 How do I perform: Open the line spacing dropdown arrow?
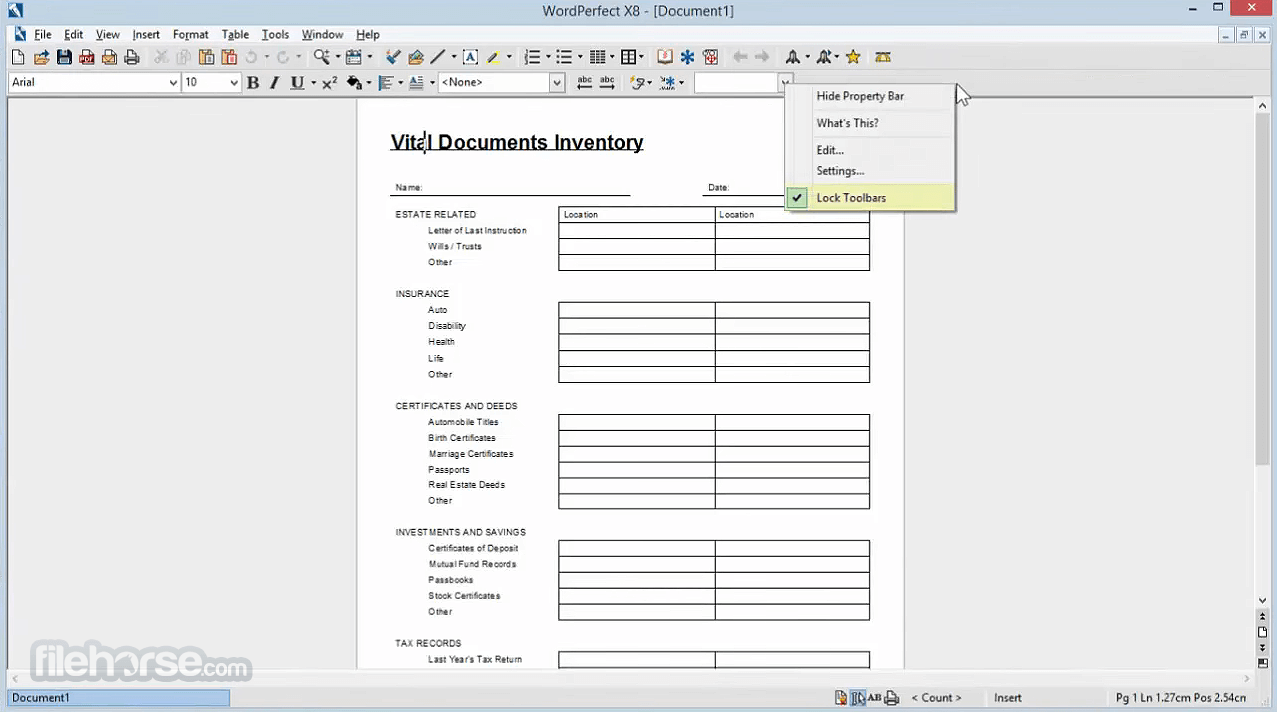[432, 83]
